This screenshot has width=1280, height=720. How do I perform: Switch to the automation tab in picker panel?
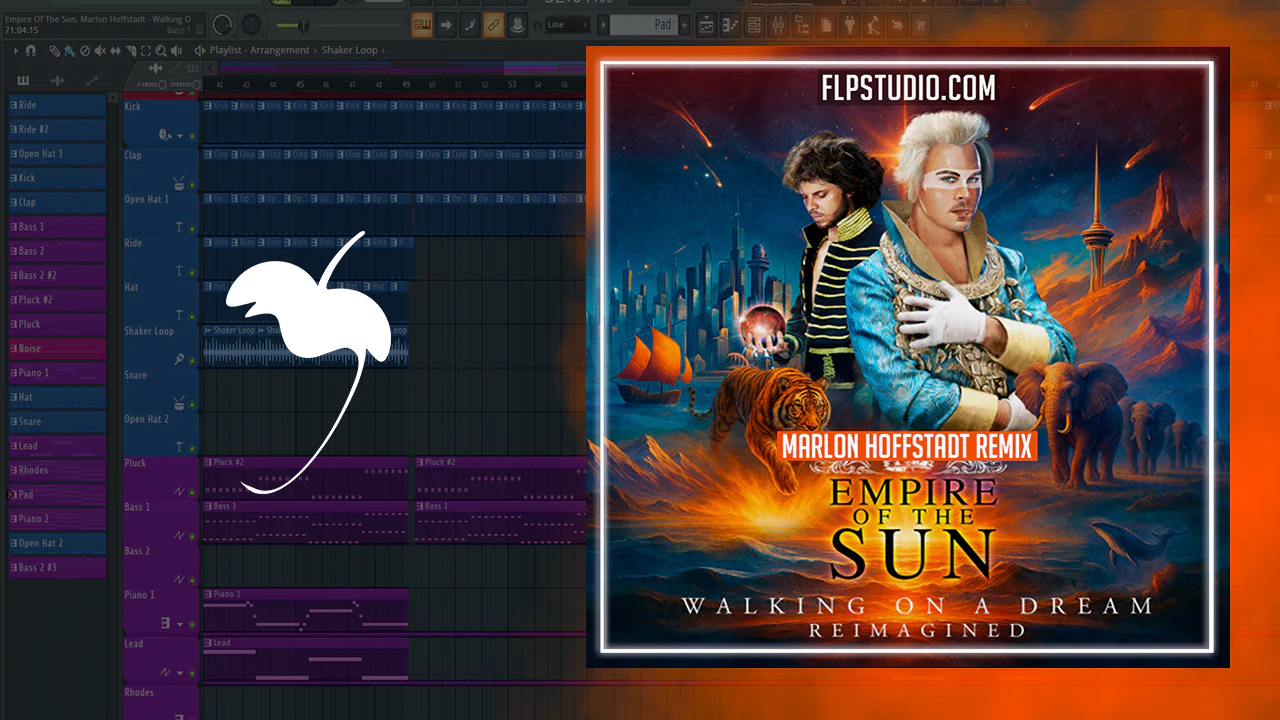coord(92,81)
